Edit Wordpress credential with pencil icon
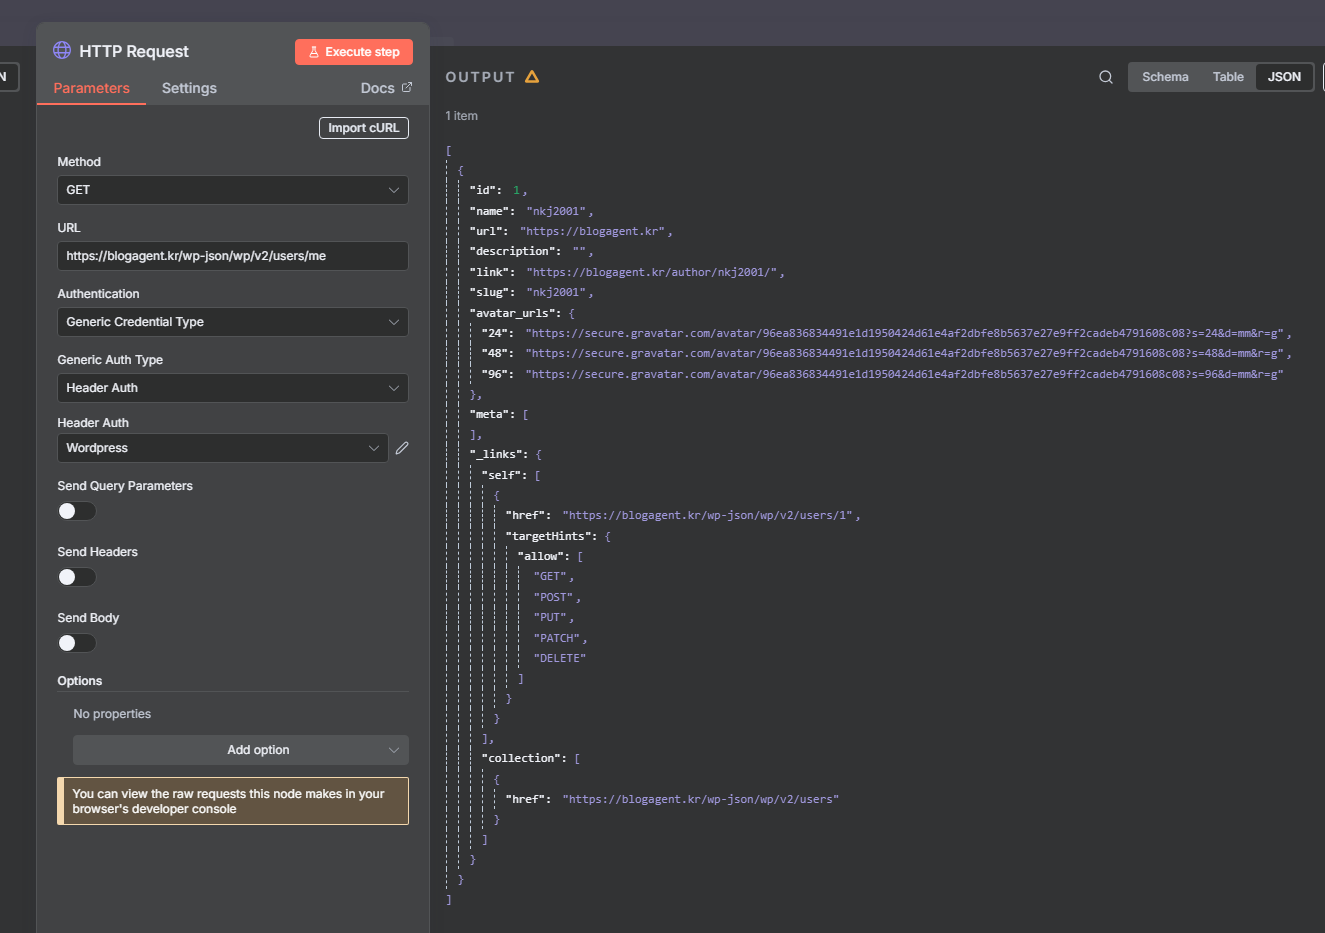The image size is (1325, 933). [402, 448]
